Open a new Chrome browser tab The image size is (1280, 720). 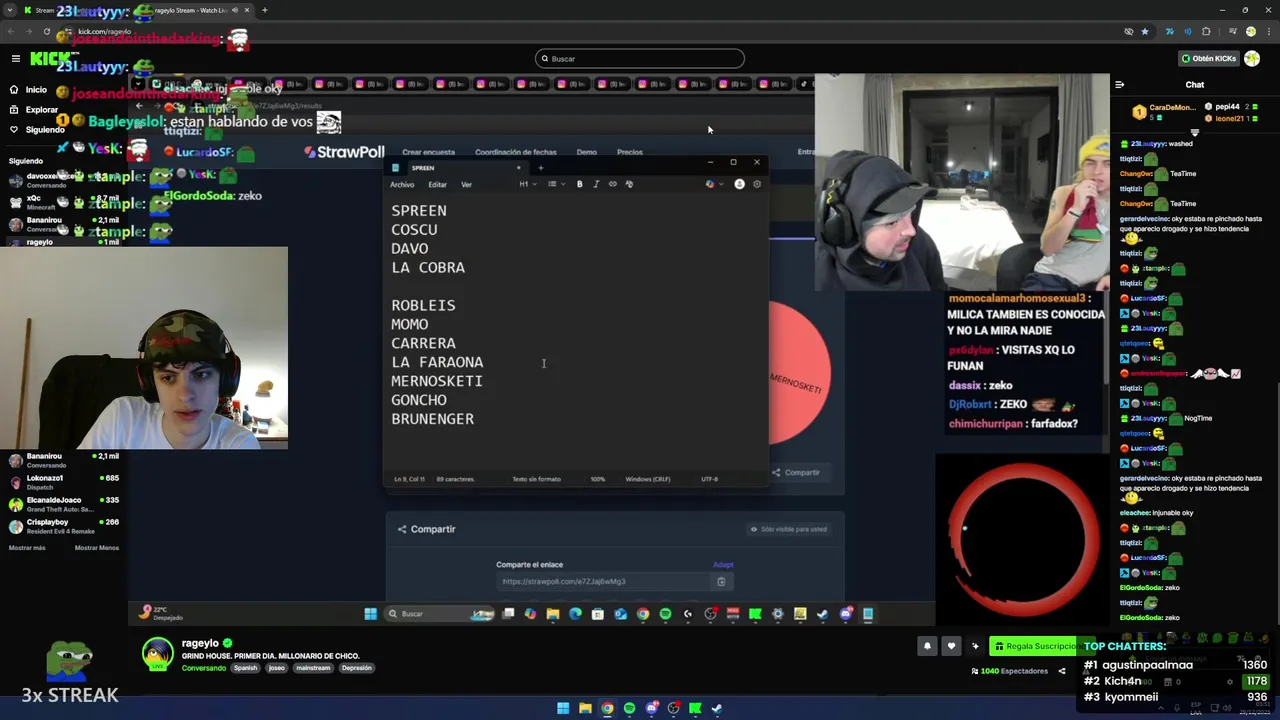[265, 10]
